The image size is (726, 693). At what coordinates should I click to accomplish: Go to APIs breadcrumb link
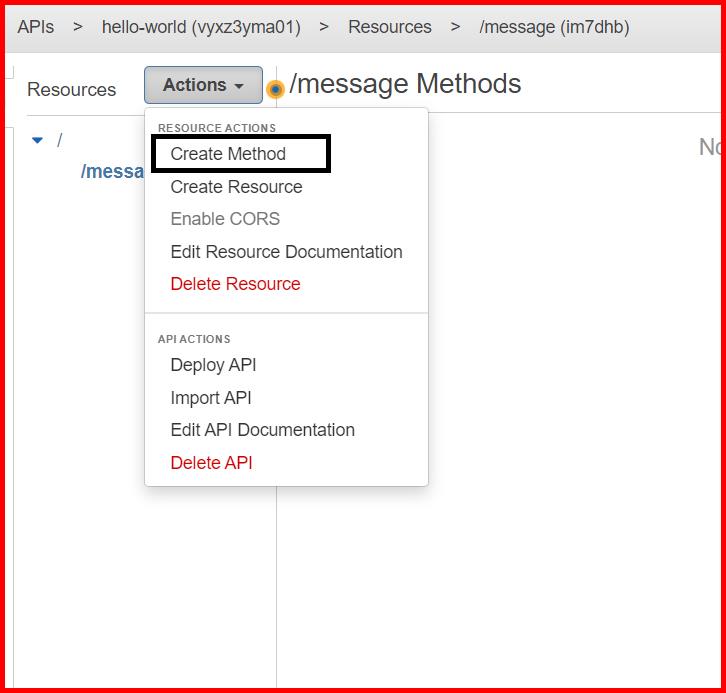(x=36, y=27)
